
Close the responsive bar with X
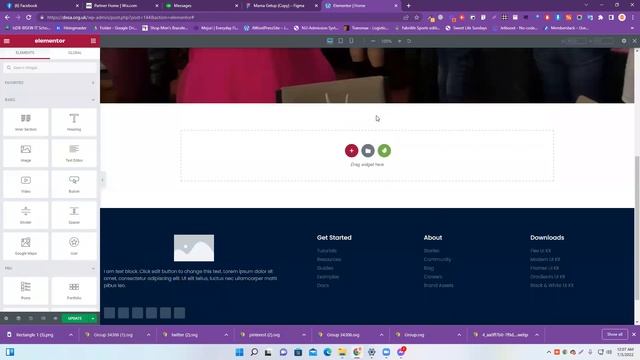634,41
